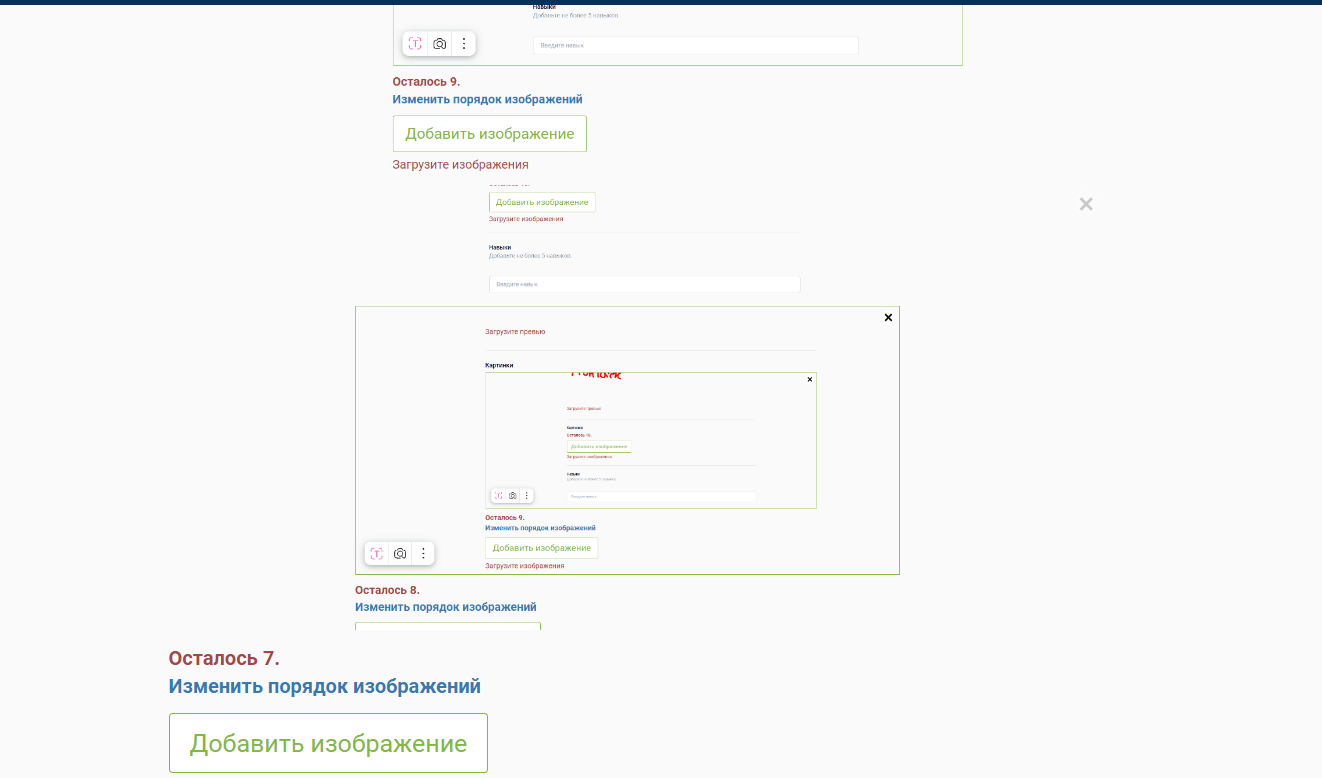1322x778 pixels.
Task: Click Добавить изображение inside the nested preview
Action: point(542,547)
